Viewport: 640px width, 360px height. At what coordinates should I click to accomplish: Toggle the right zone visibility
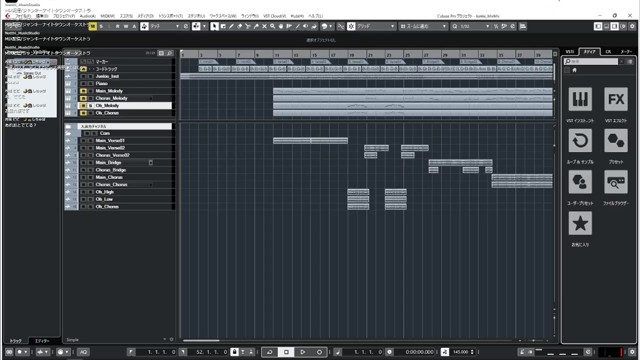pos(614,26)
